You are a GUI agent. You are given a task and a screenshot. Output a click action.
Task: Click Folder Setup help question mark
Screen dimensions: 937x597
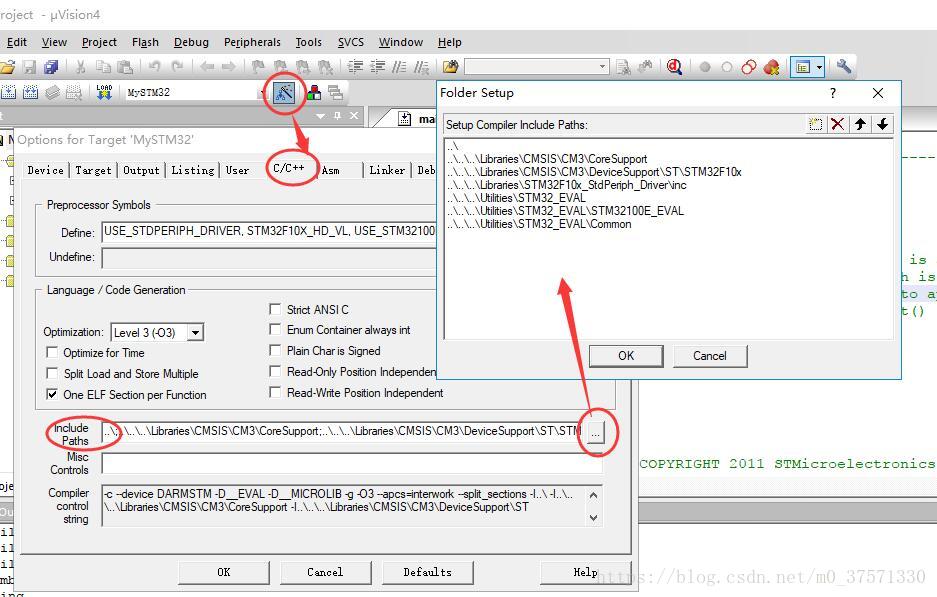832,93
